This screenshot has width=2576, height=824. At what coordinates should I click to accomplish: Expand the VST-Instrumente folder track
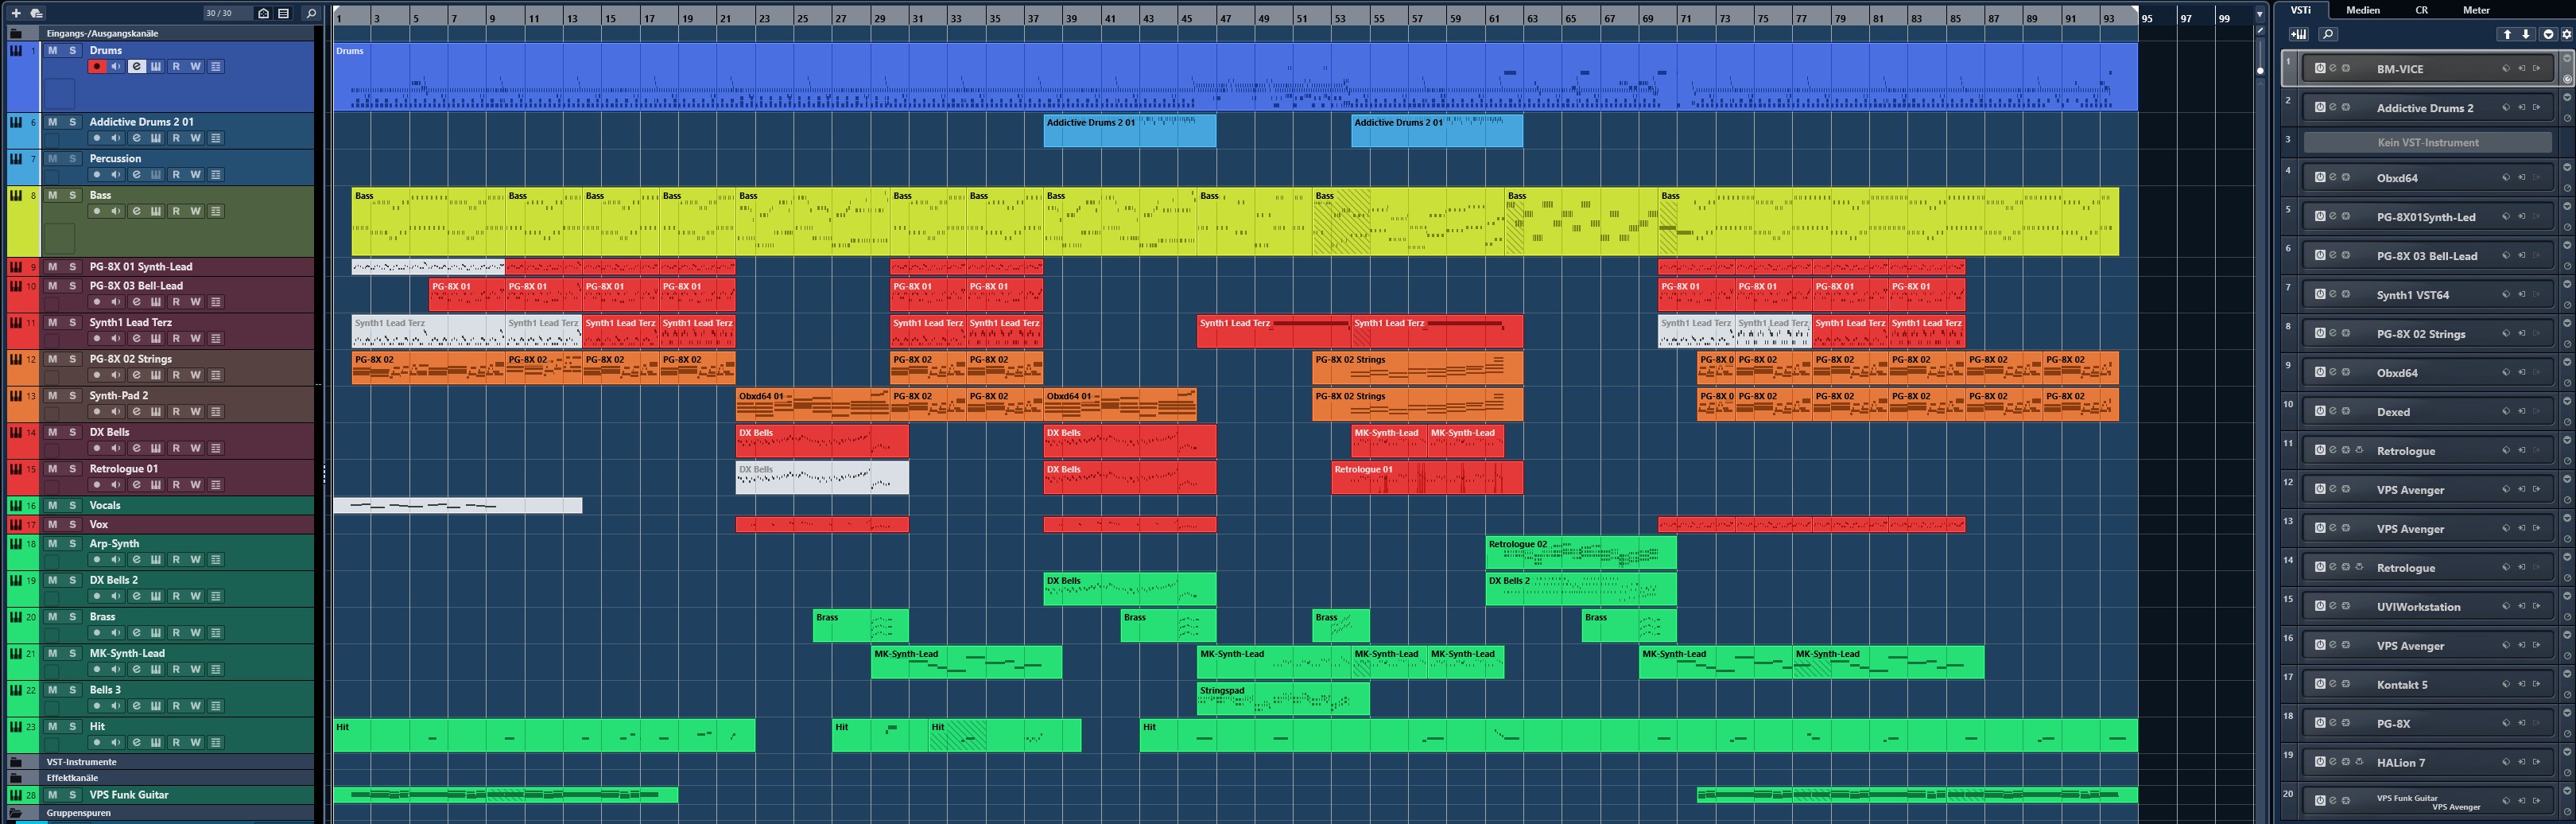(16, 762)
